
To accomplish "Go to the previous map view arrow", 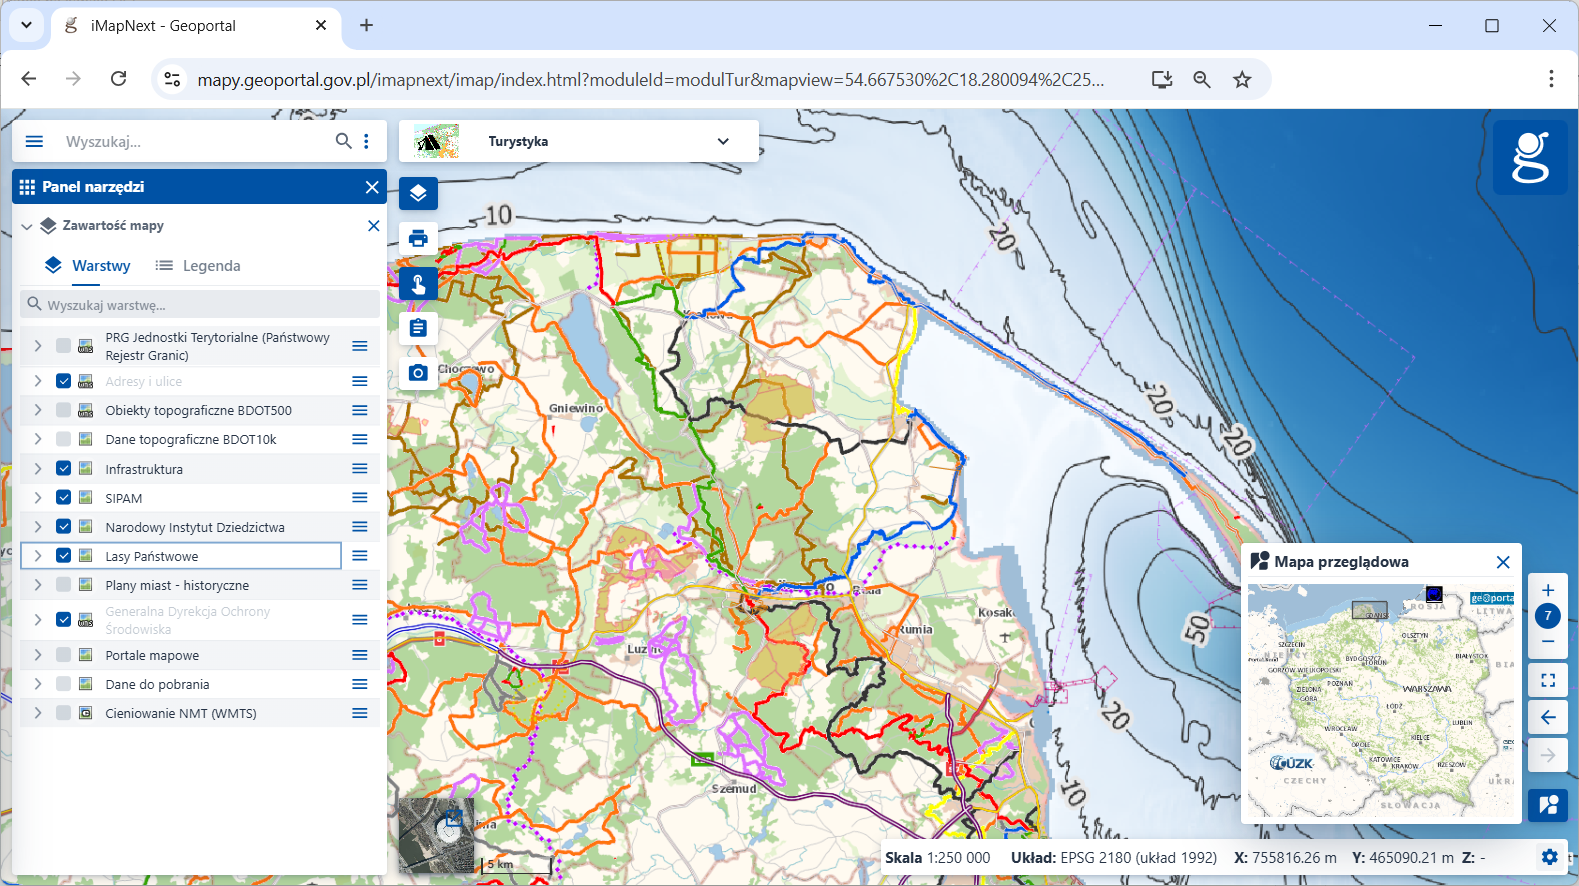I will click(x=1547, y=717).
